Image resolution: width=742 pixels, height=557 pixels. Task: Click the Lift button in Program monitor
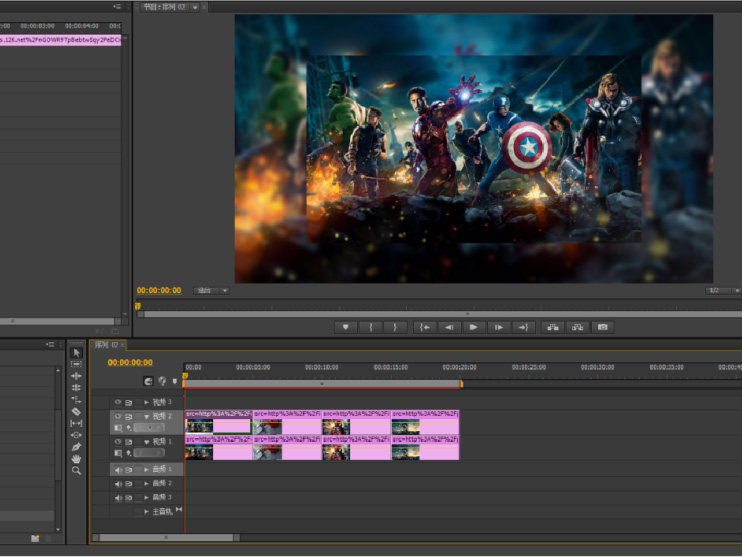552,327
